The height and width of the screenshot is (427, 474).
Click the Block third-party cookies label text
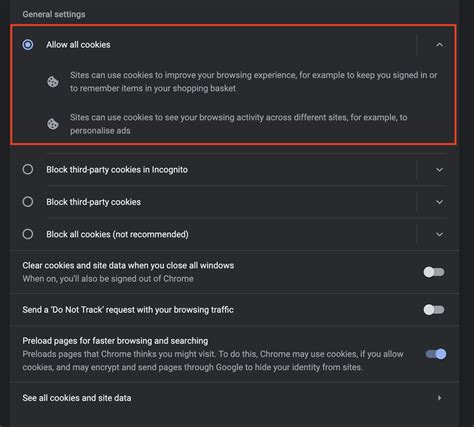(x=93, y=202)
